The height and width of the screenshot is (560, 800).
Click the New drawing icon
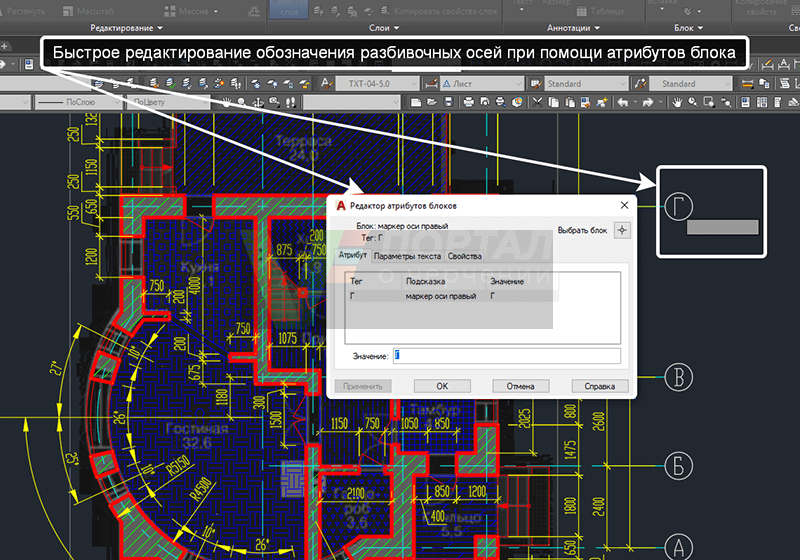click(416, 103)
